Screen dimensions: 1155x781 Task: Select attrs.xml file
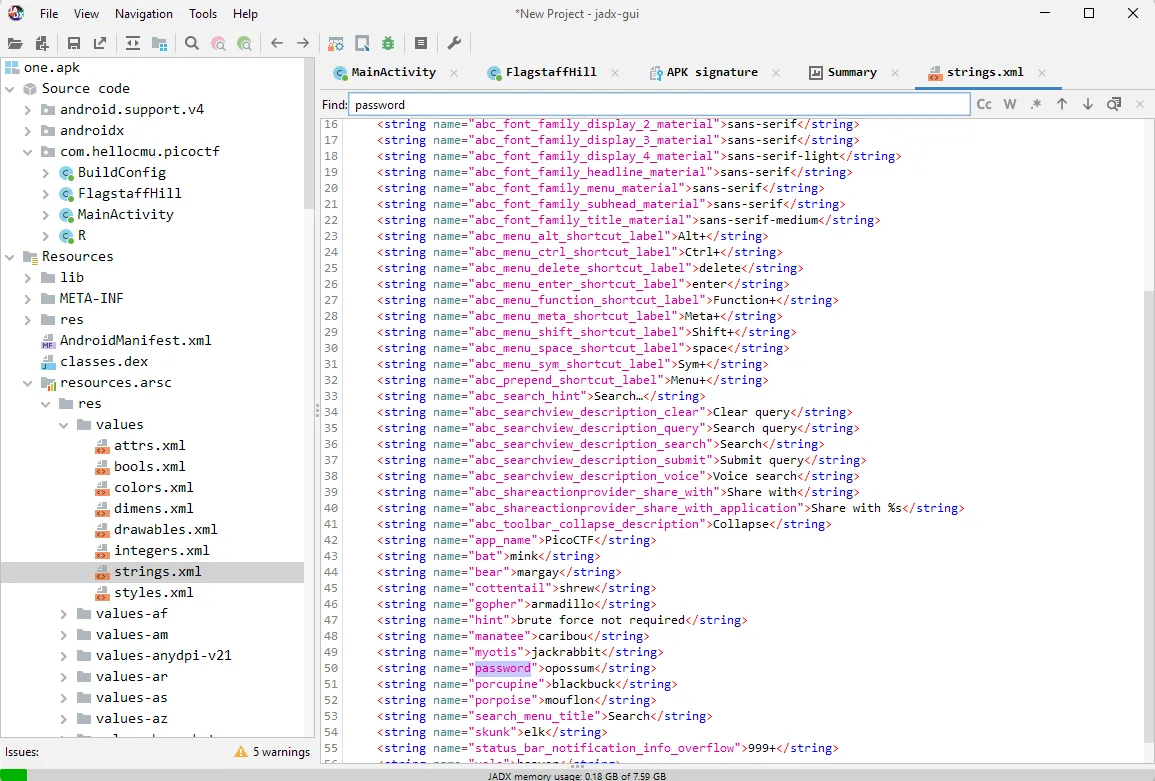click(150, 446)
